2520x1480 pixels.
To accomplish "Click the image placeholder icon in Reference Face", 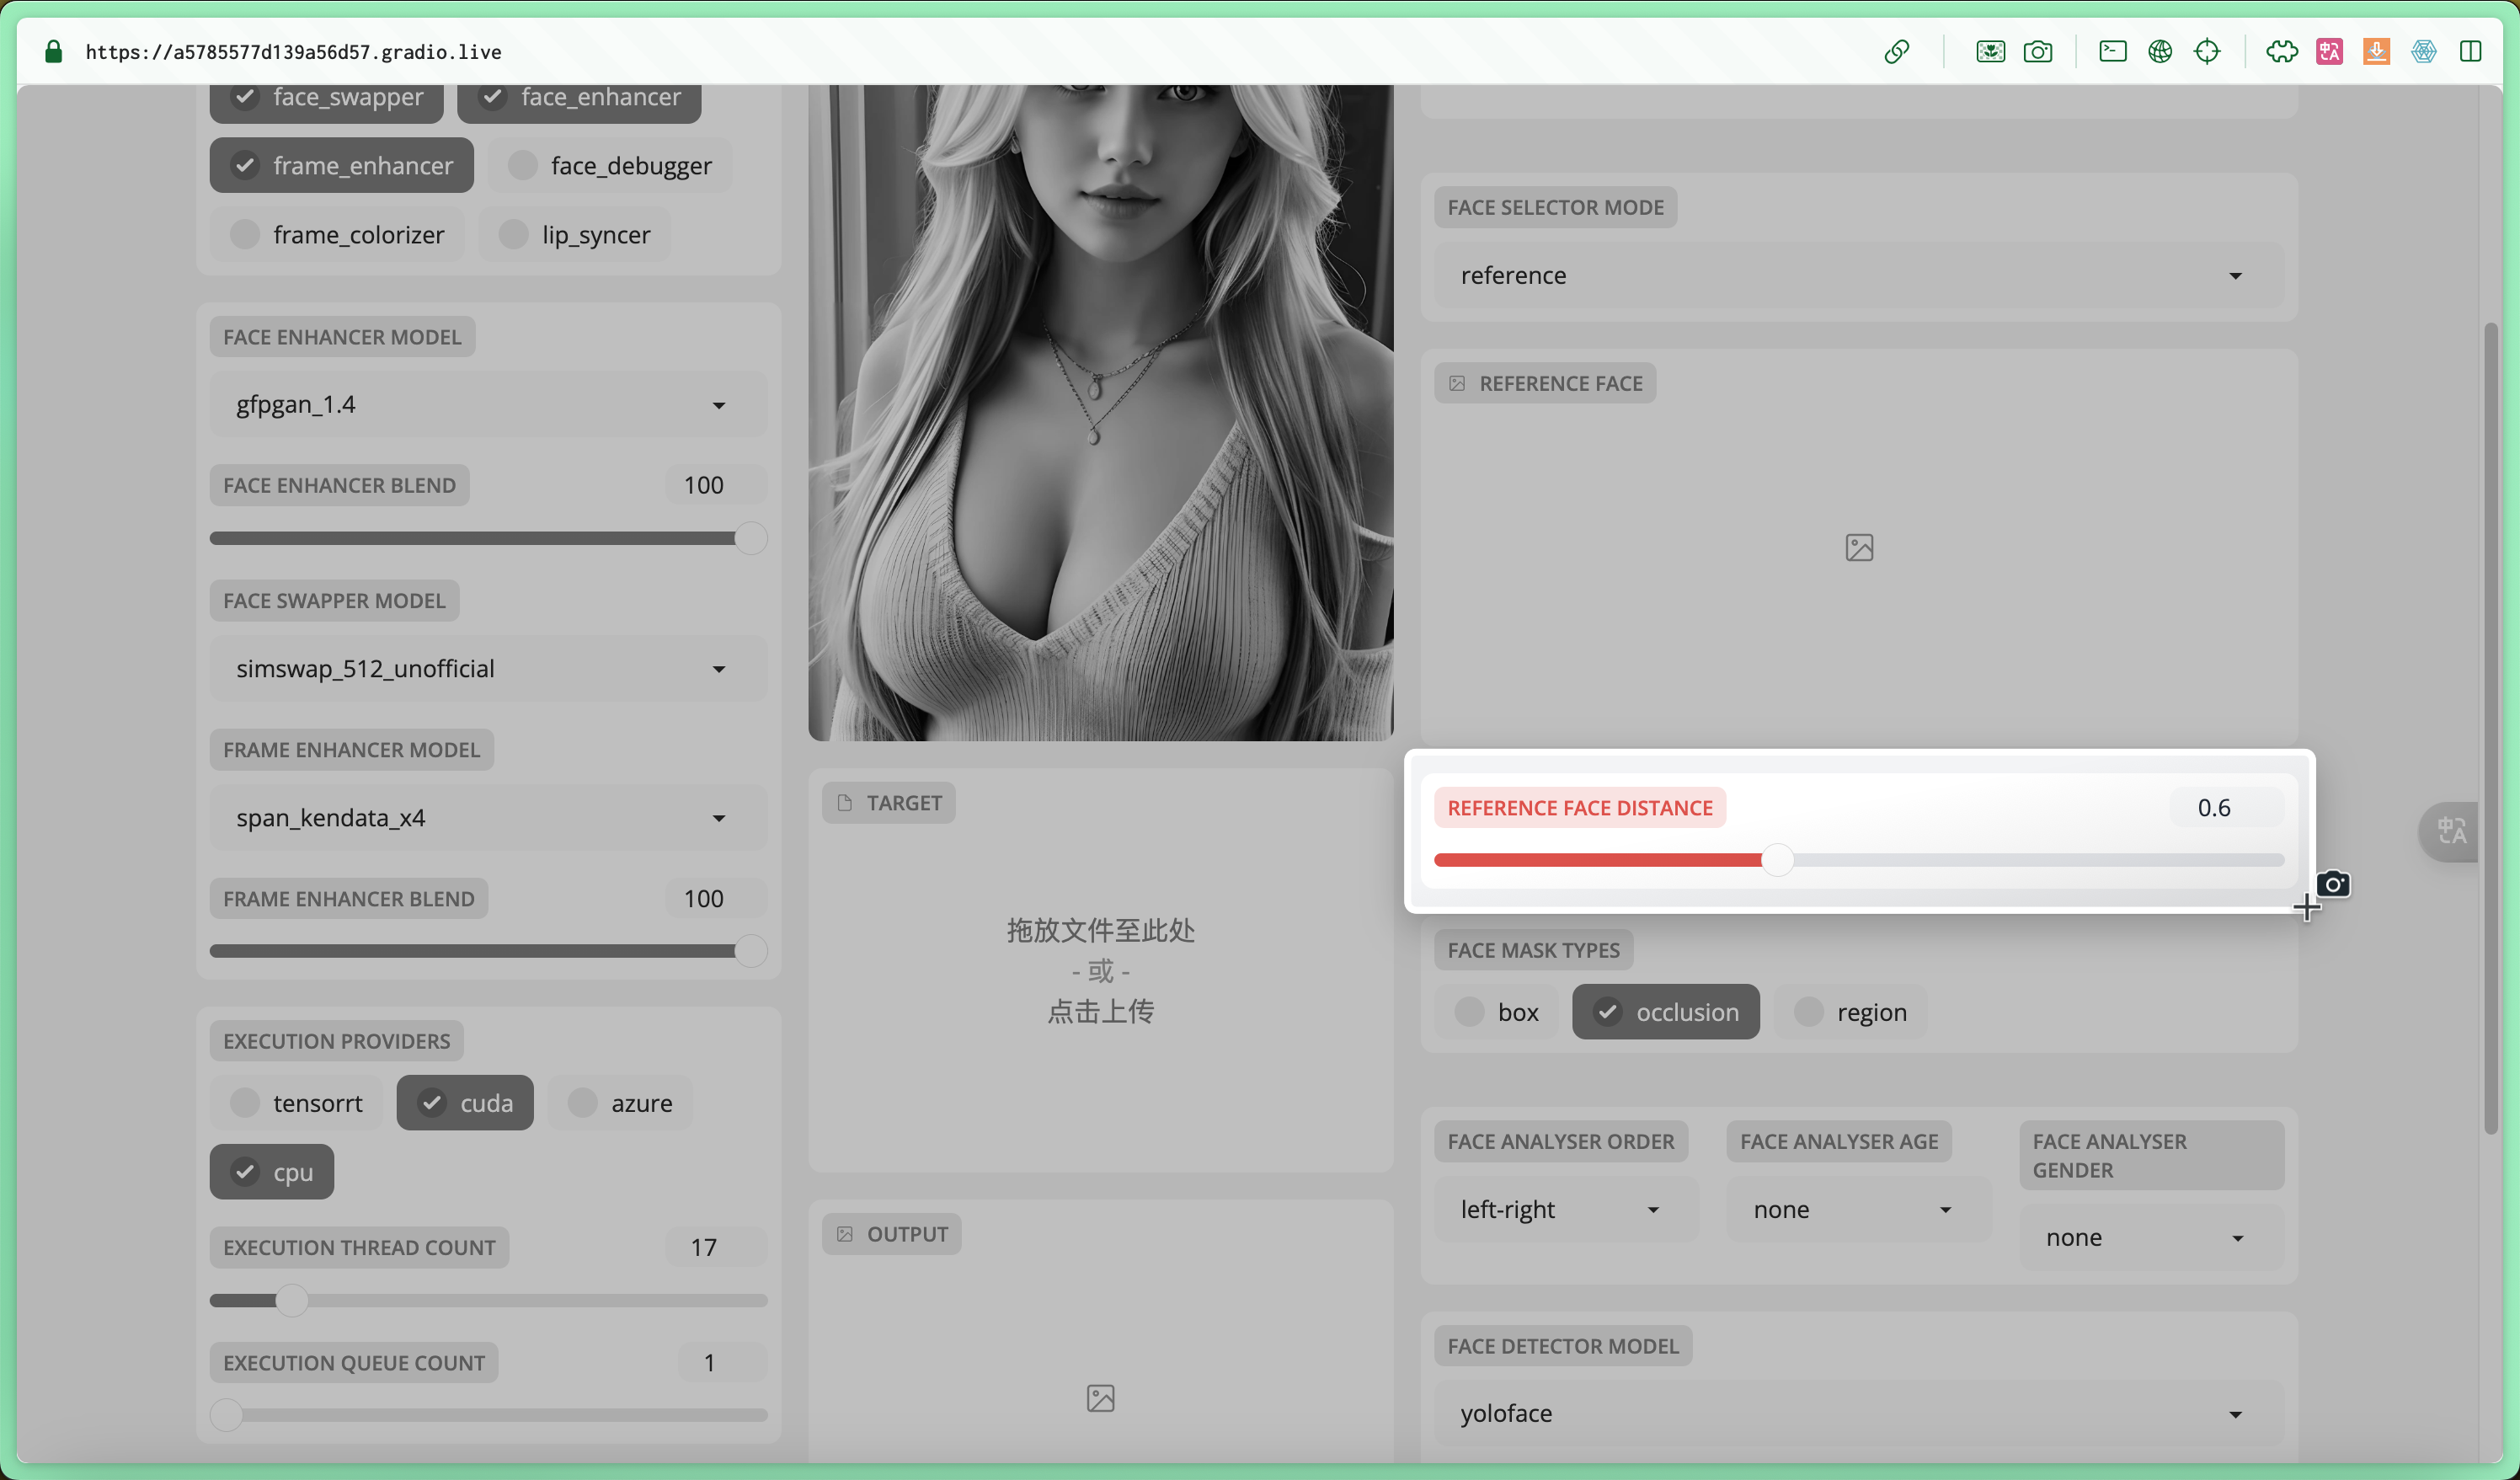I will [1859, 548].
